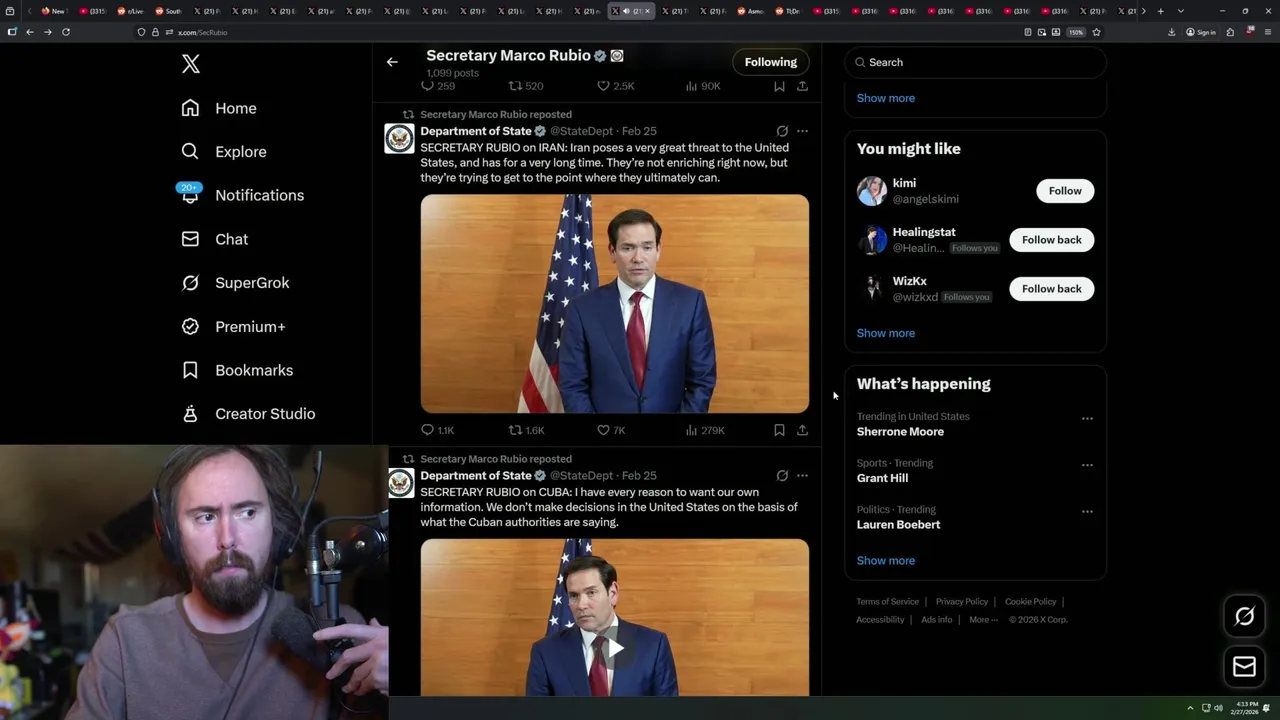Image resolution: width=1280 pixels, height=720 pixels.
Task: Click Show more under You might like
Action: (885, 333)
